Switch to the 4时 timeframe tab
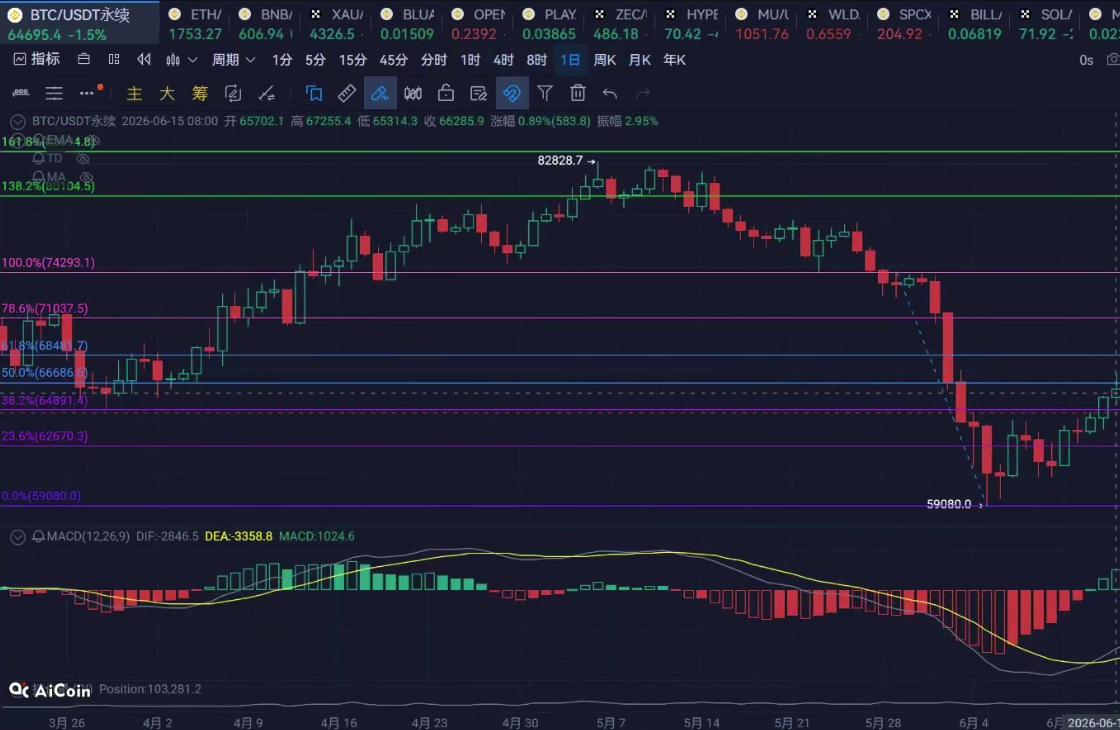The width and height of the screenshot is (1120, 730). (504, 60)
